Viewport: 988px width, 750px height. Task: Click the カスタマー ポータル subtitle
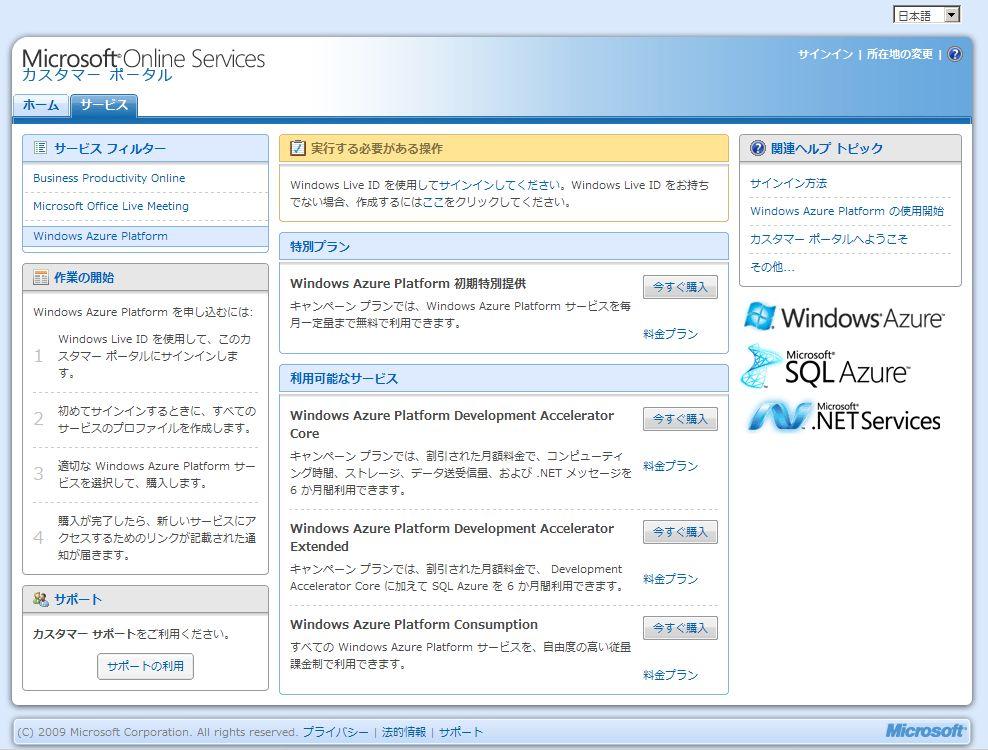click(x=96, y=76)
